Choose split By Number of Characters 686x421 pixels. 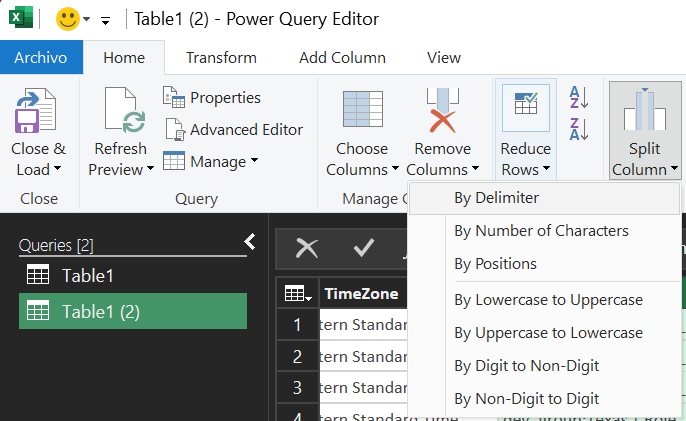[x=544, y=231]
